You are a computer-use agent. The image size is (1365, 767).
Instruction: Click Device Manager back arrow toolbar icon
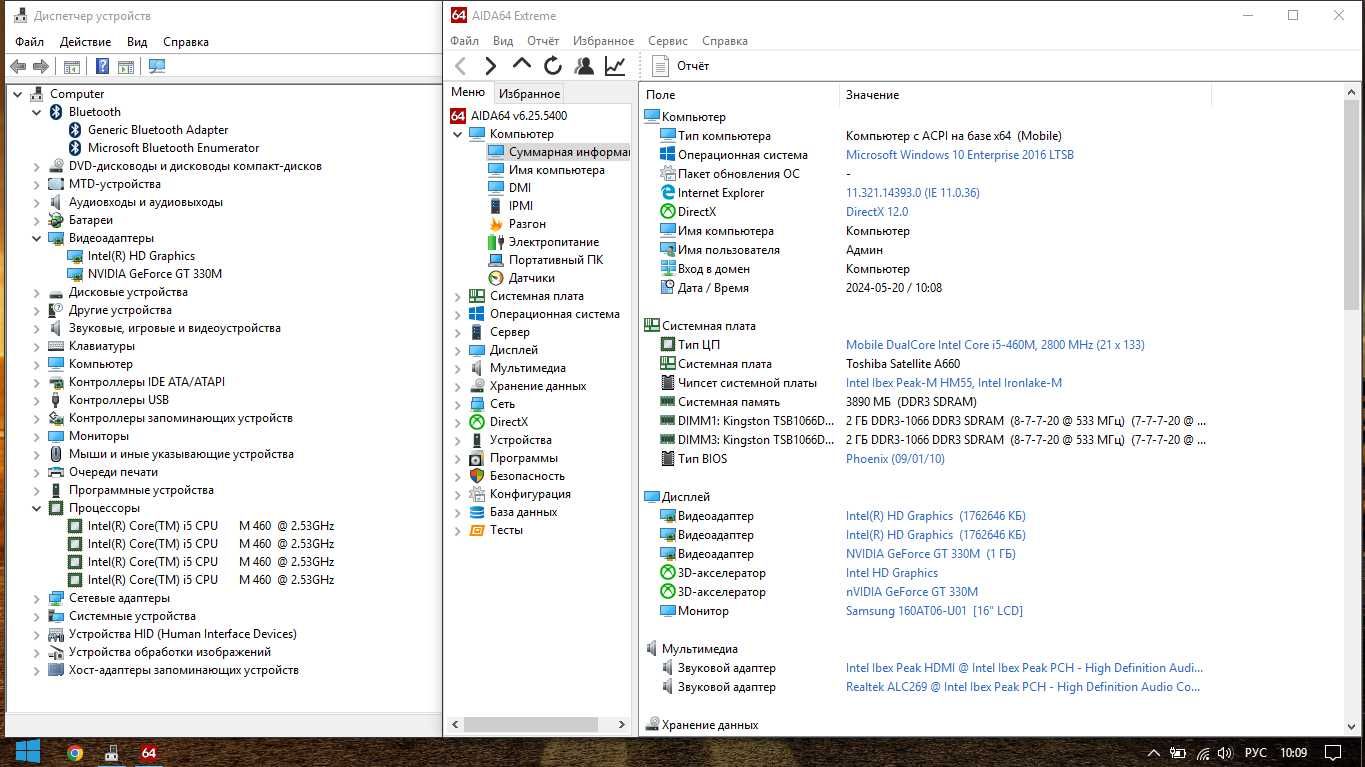(x=18, y=67)
